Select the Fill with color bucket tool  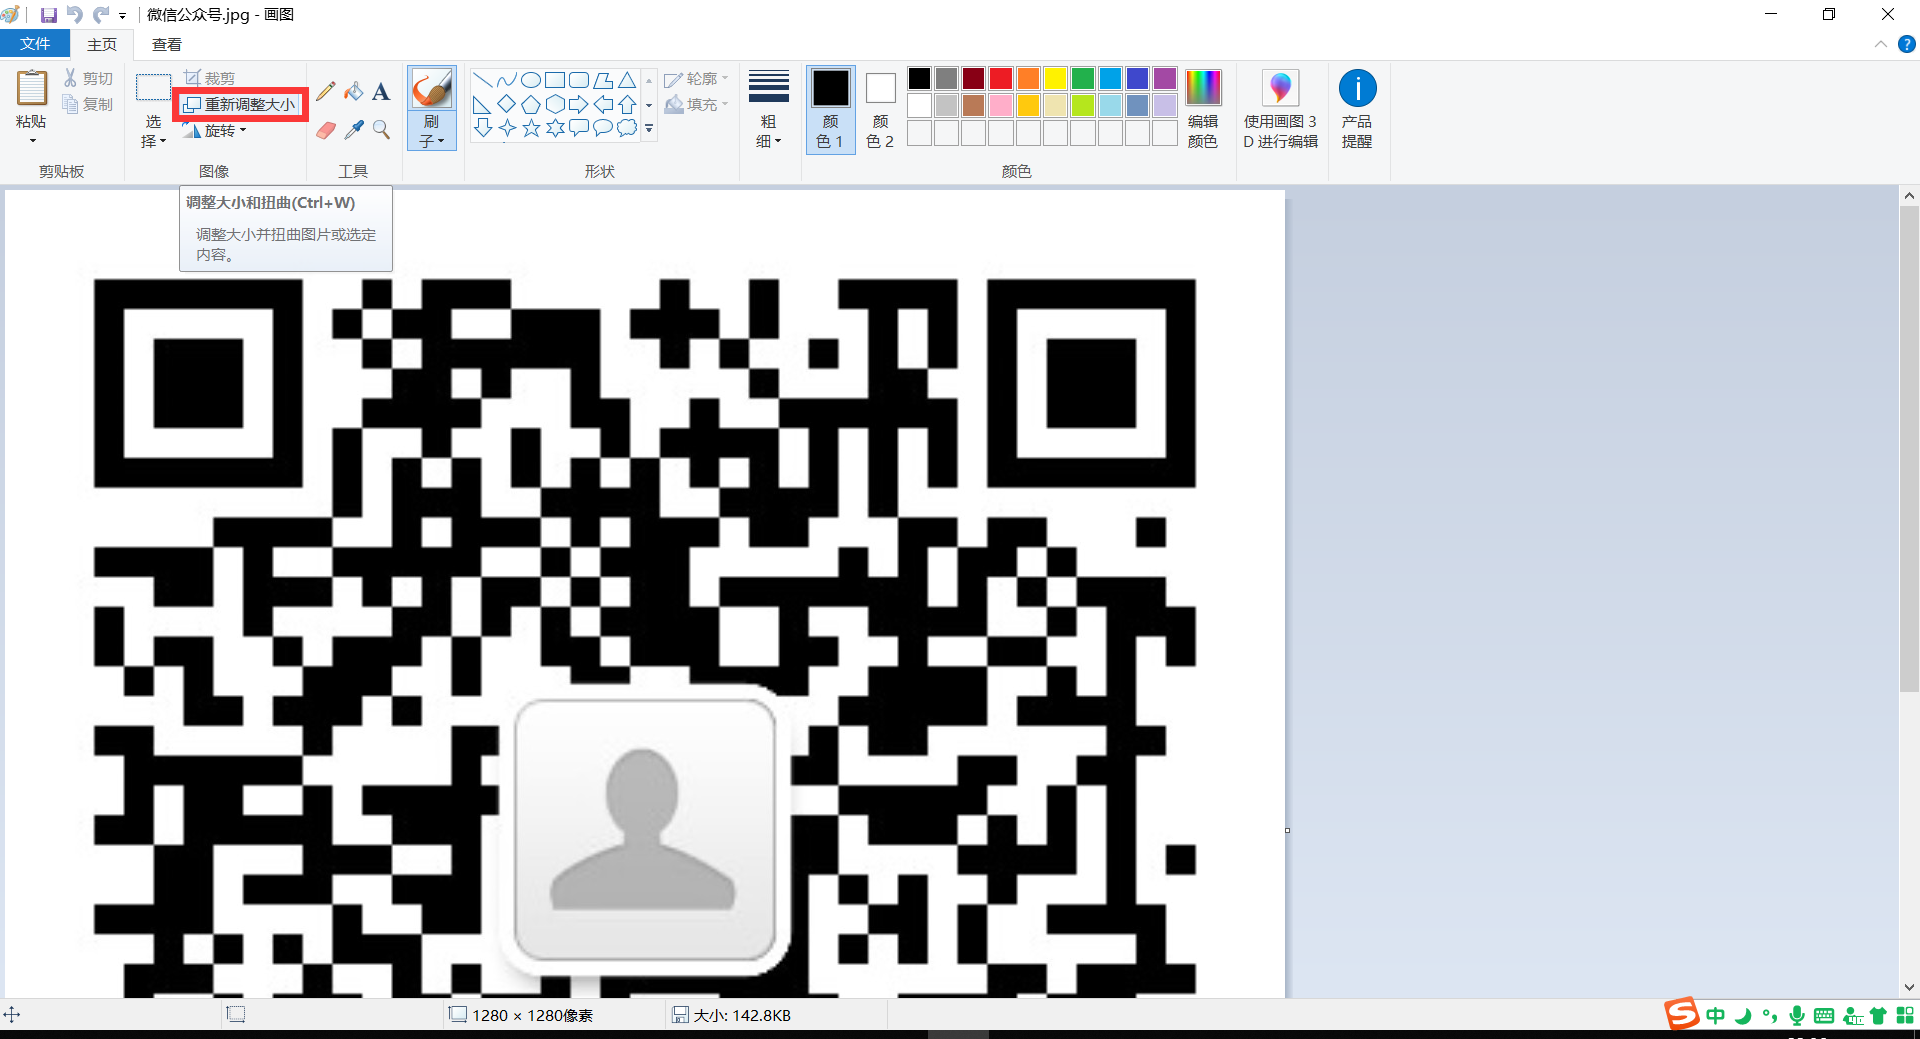tap(354, 92)
